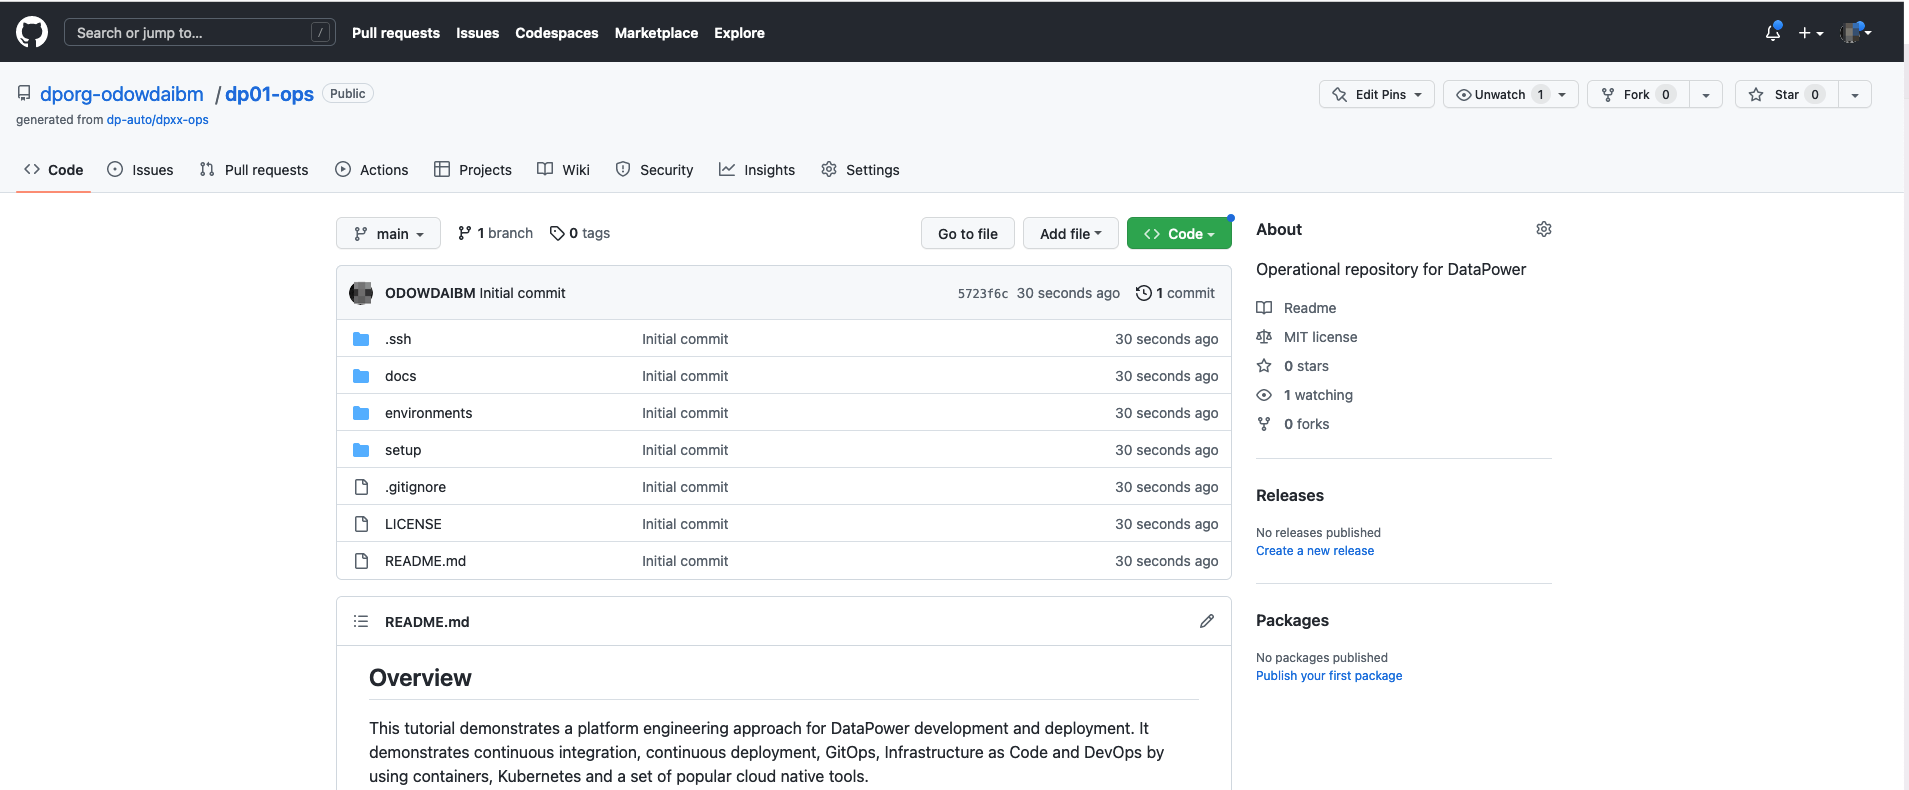Click the environments folder icon
The image size is (1909, 790).
[x=361, y=413]
